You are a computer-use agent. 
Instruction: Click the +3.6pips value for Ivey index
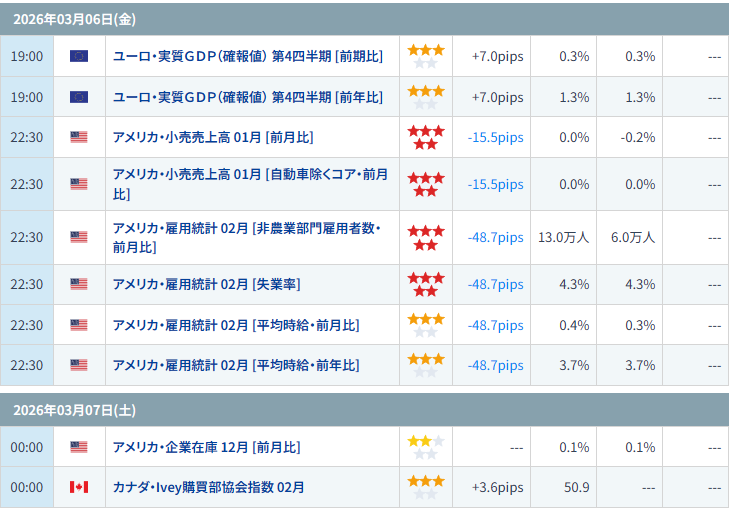click(x=497, y=487)
